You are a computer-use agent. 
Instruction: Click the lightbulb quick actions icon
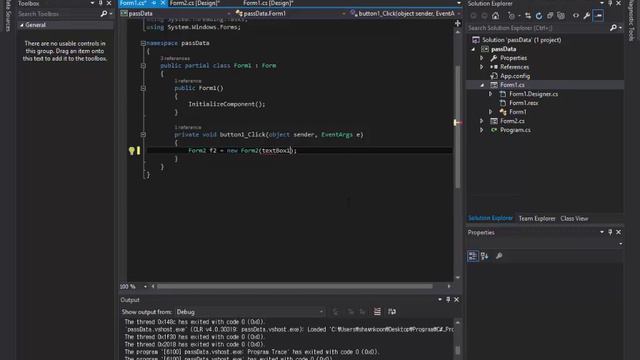tap(131, 151)
